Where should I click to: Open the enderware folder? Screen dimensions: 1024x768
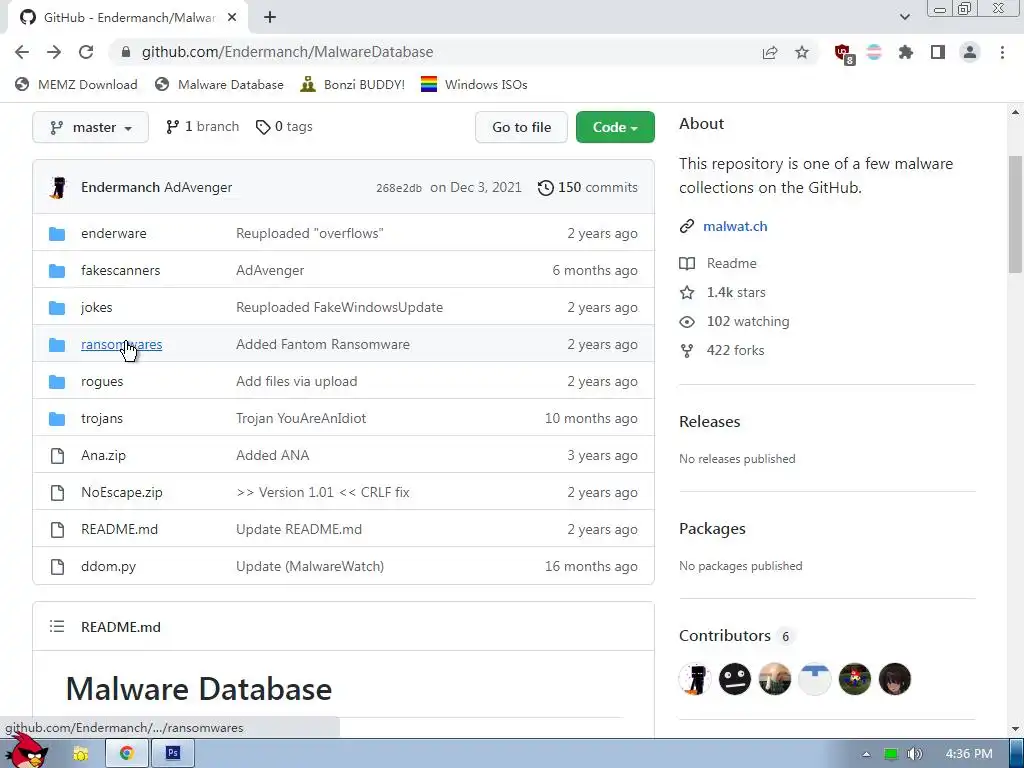(114, 234)
